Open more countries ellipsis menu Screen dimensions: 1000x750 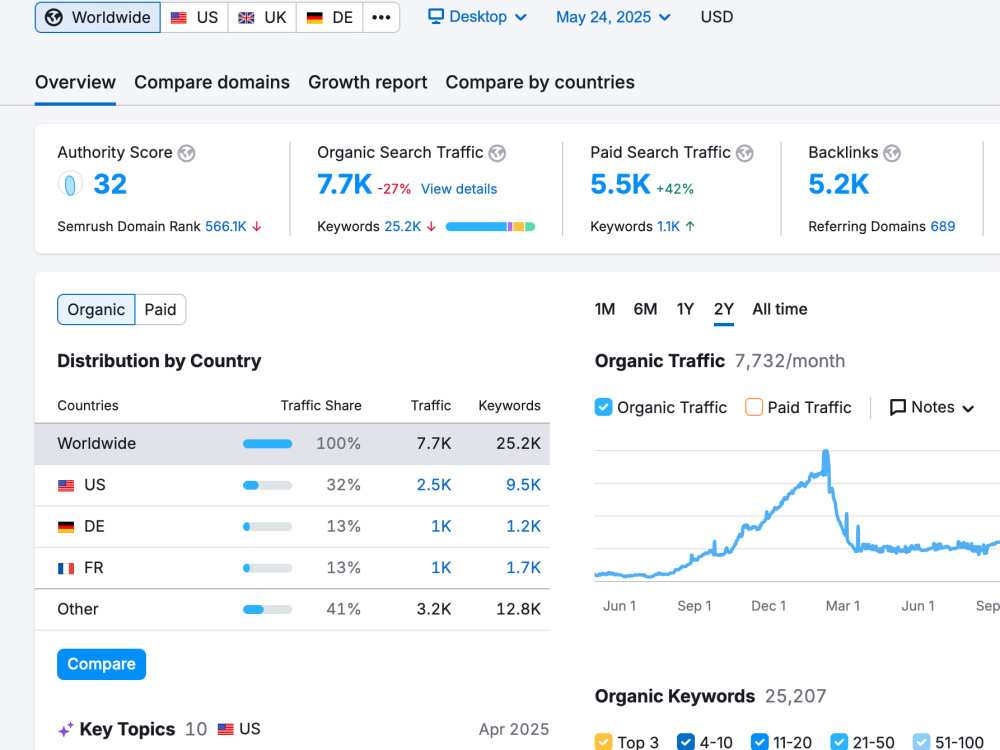[x=381, y=17]
